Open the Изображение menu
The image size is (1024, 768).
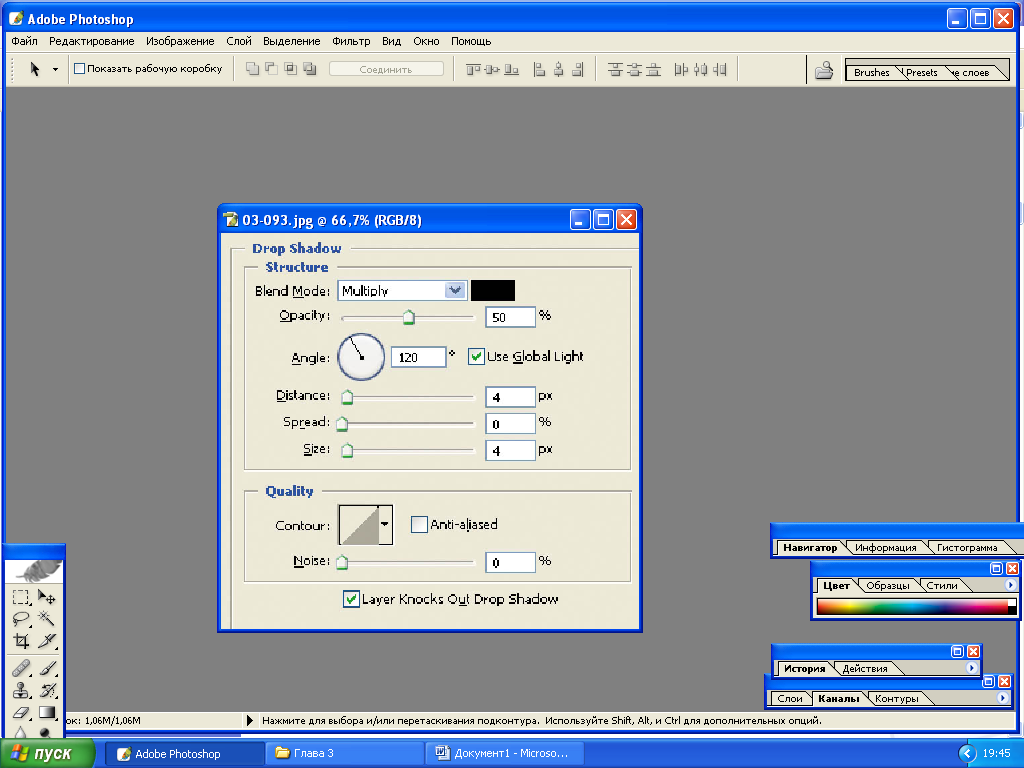[x=180, y=41]
